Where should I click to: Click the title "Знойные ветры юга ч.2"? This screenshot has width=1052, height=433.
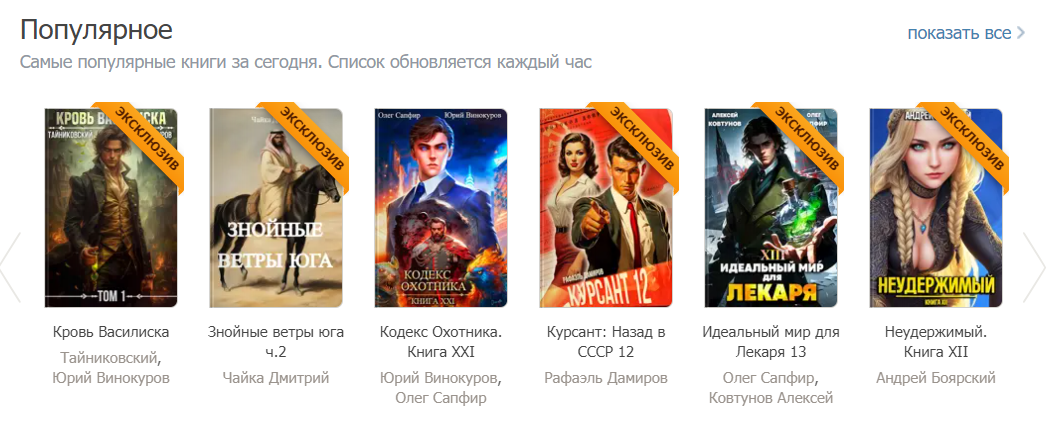pyautogui.click(x=276, y=342)
